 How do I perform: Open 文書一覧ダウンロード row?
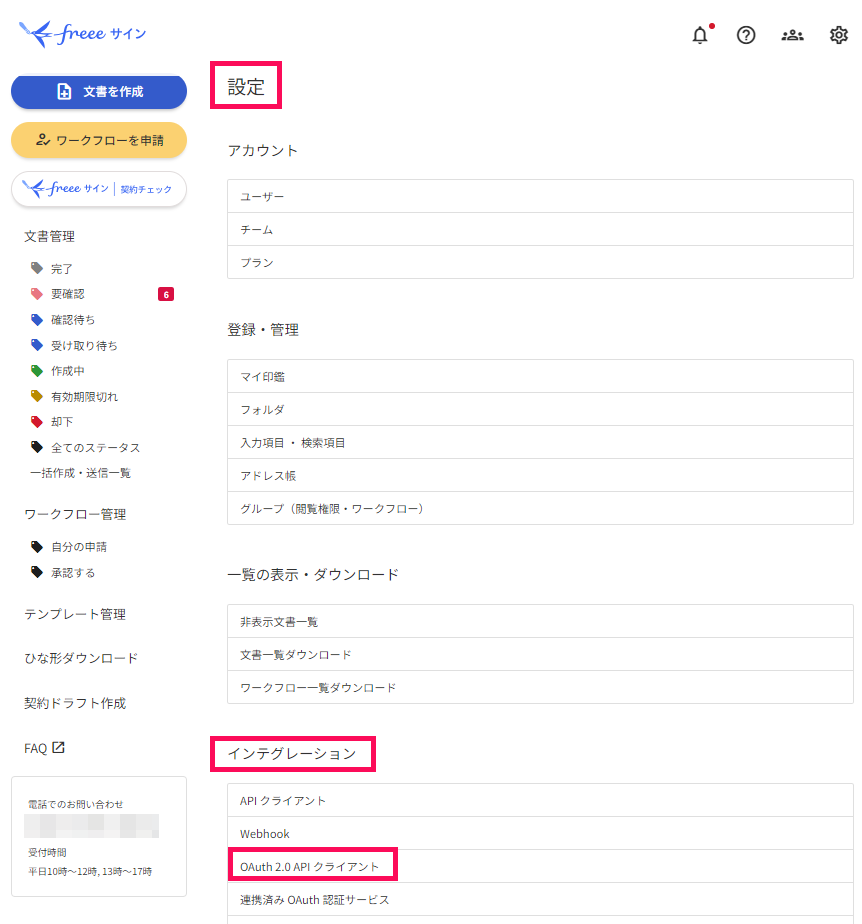(540, 654)
